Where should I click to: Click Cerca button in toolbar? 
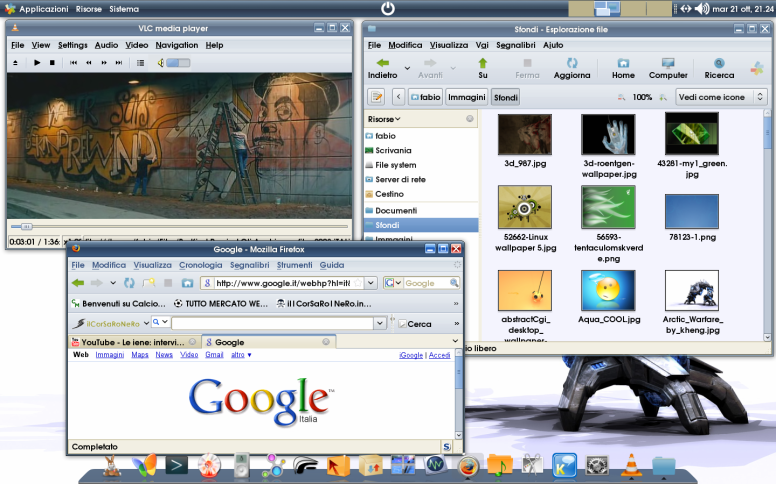415,324
